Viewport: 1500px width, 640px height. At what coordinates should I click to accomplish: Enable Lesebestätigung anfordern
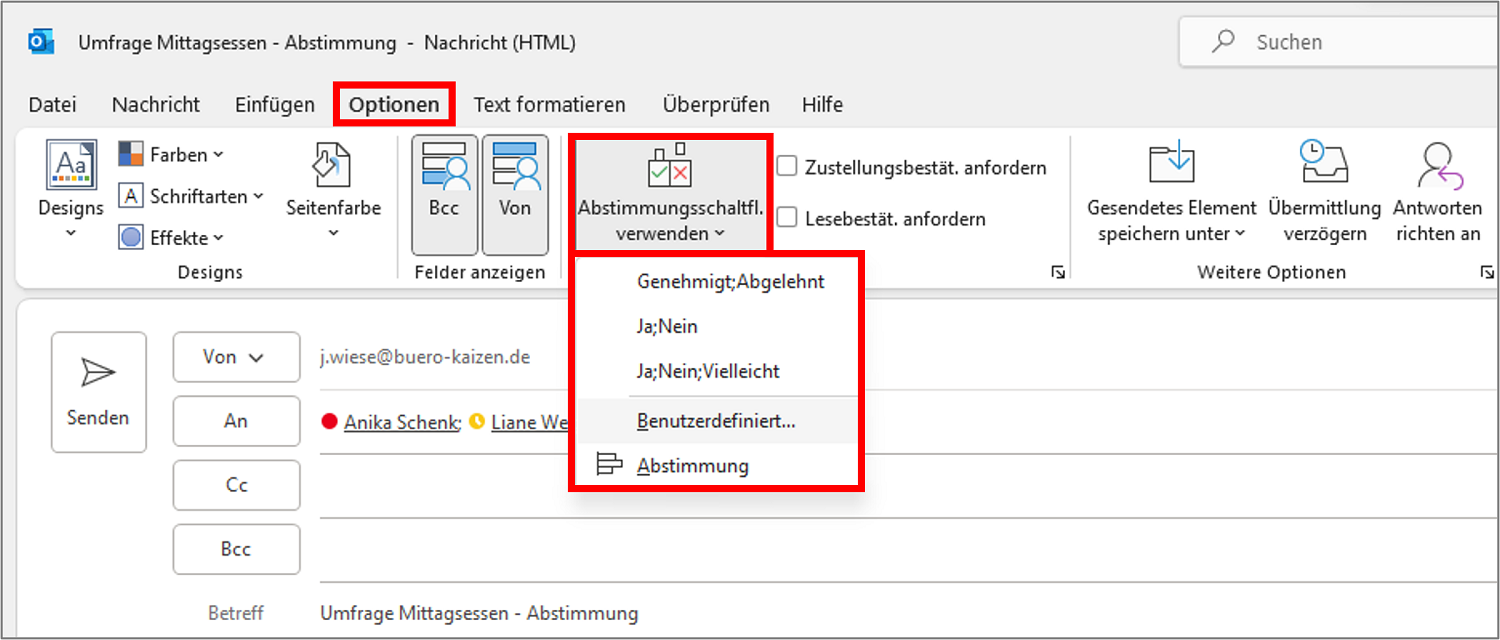pos(789,218)
